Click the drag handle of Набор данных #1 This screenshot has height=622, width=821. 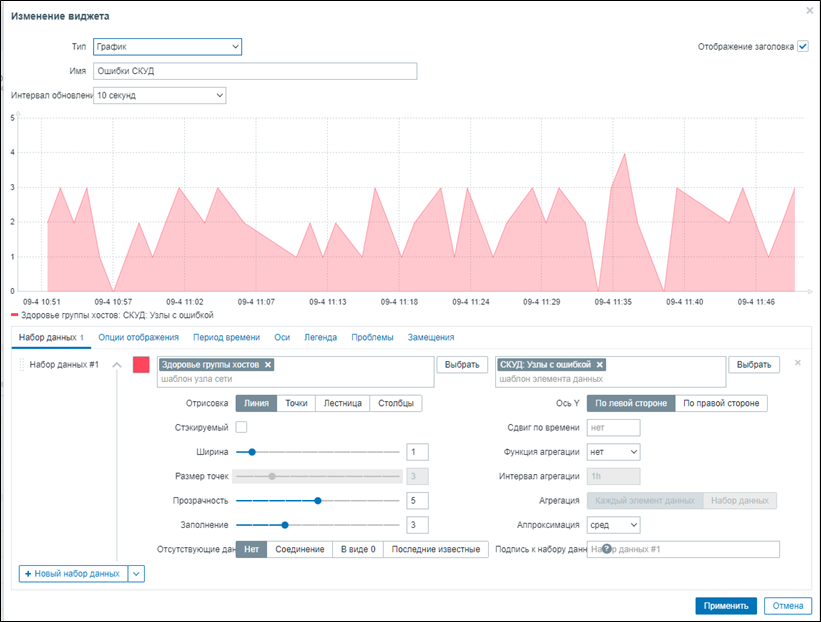click(x=21, y=365)
